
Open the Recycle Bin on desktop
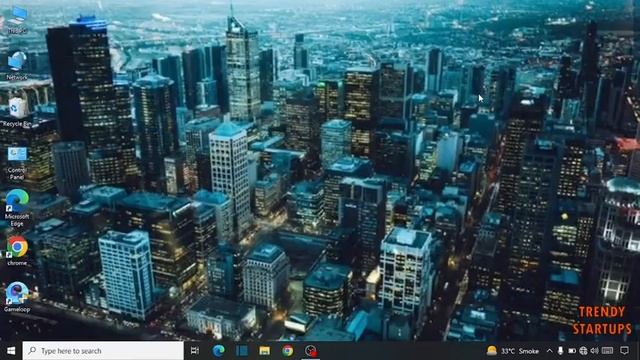click(17, 112)
